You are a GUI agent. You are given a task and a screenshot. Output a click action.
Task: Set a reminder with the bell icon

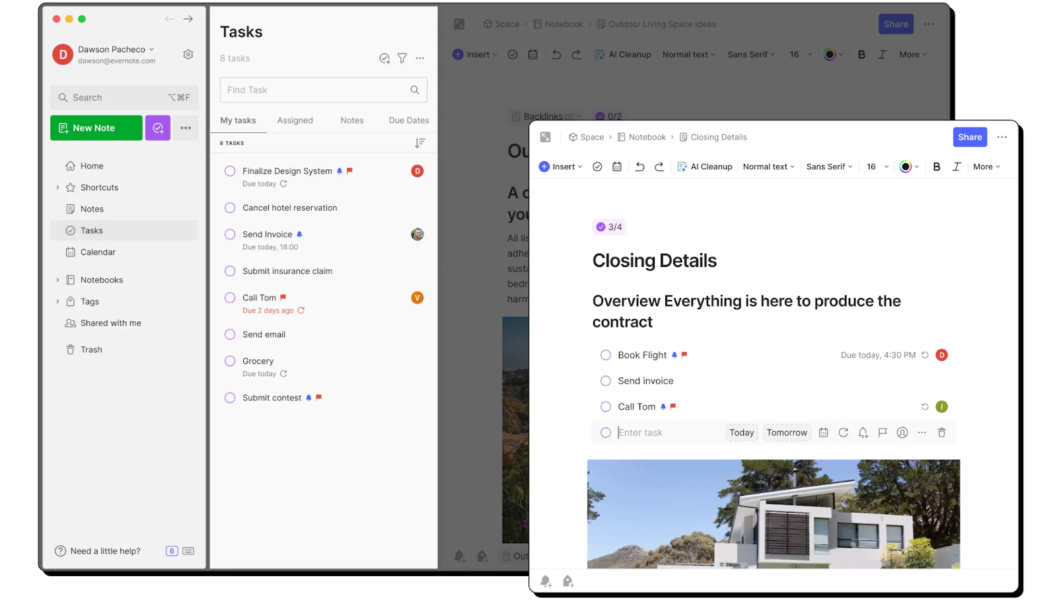[x=862, y=432]
